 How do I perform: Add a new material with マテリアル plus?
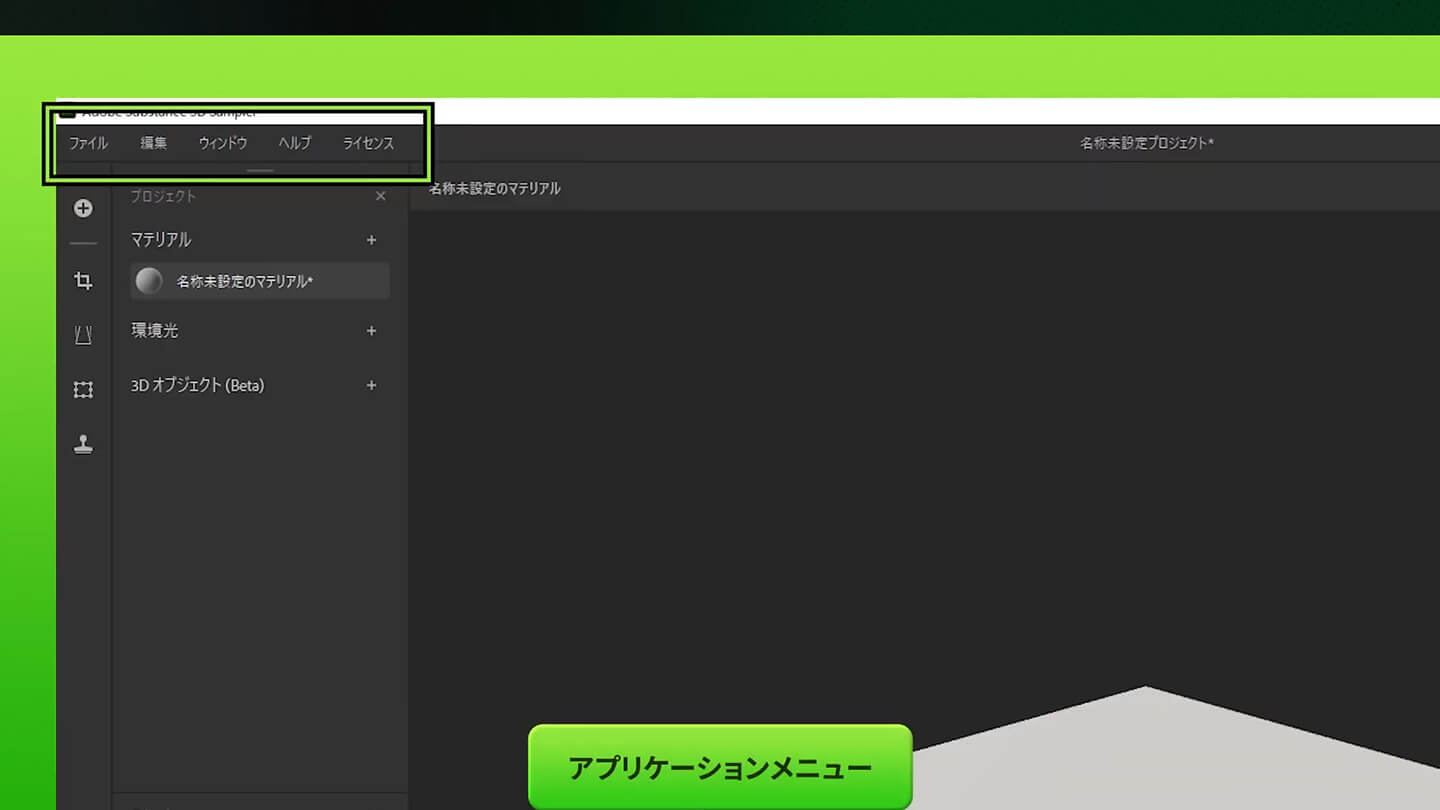[x=371, y=240]
